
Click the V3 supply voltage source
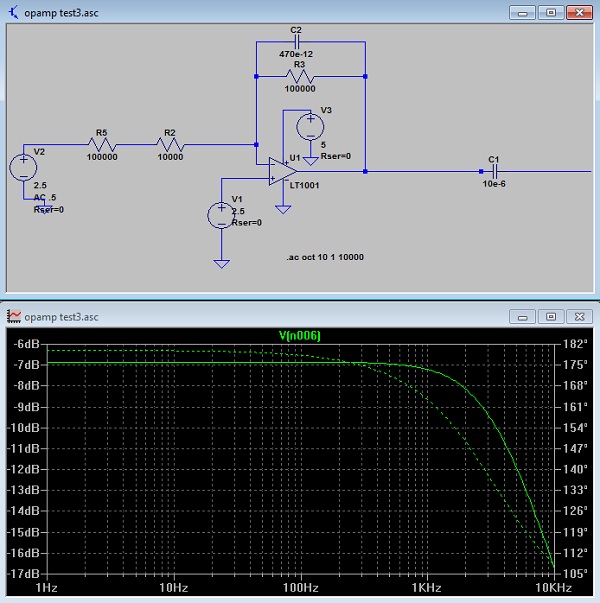click(311, 127)
